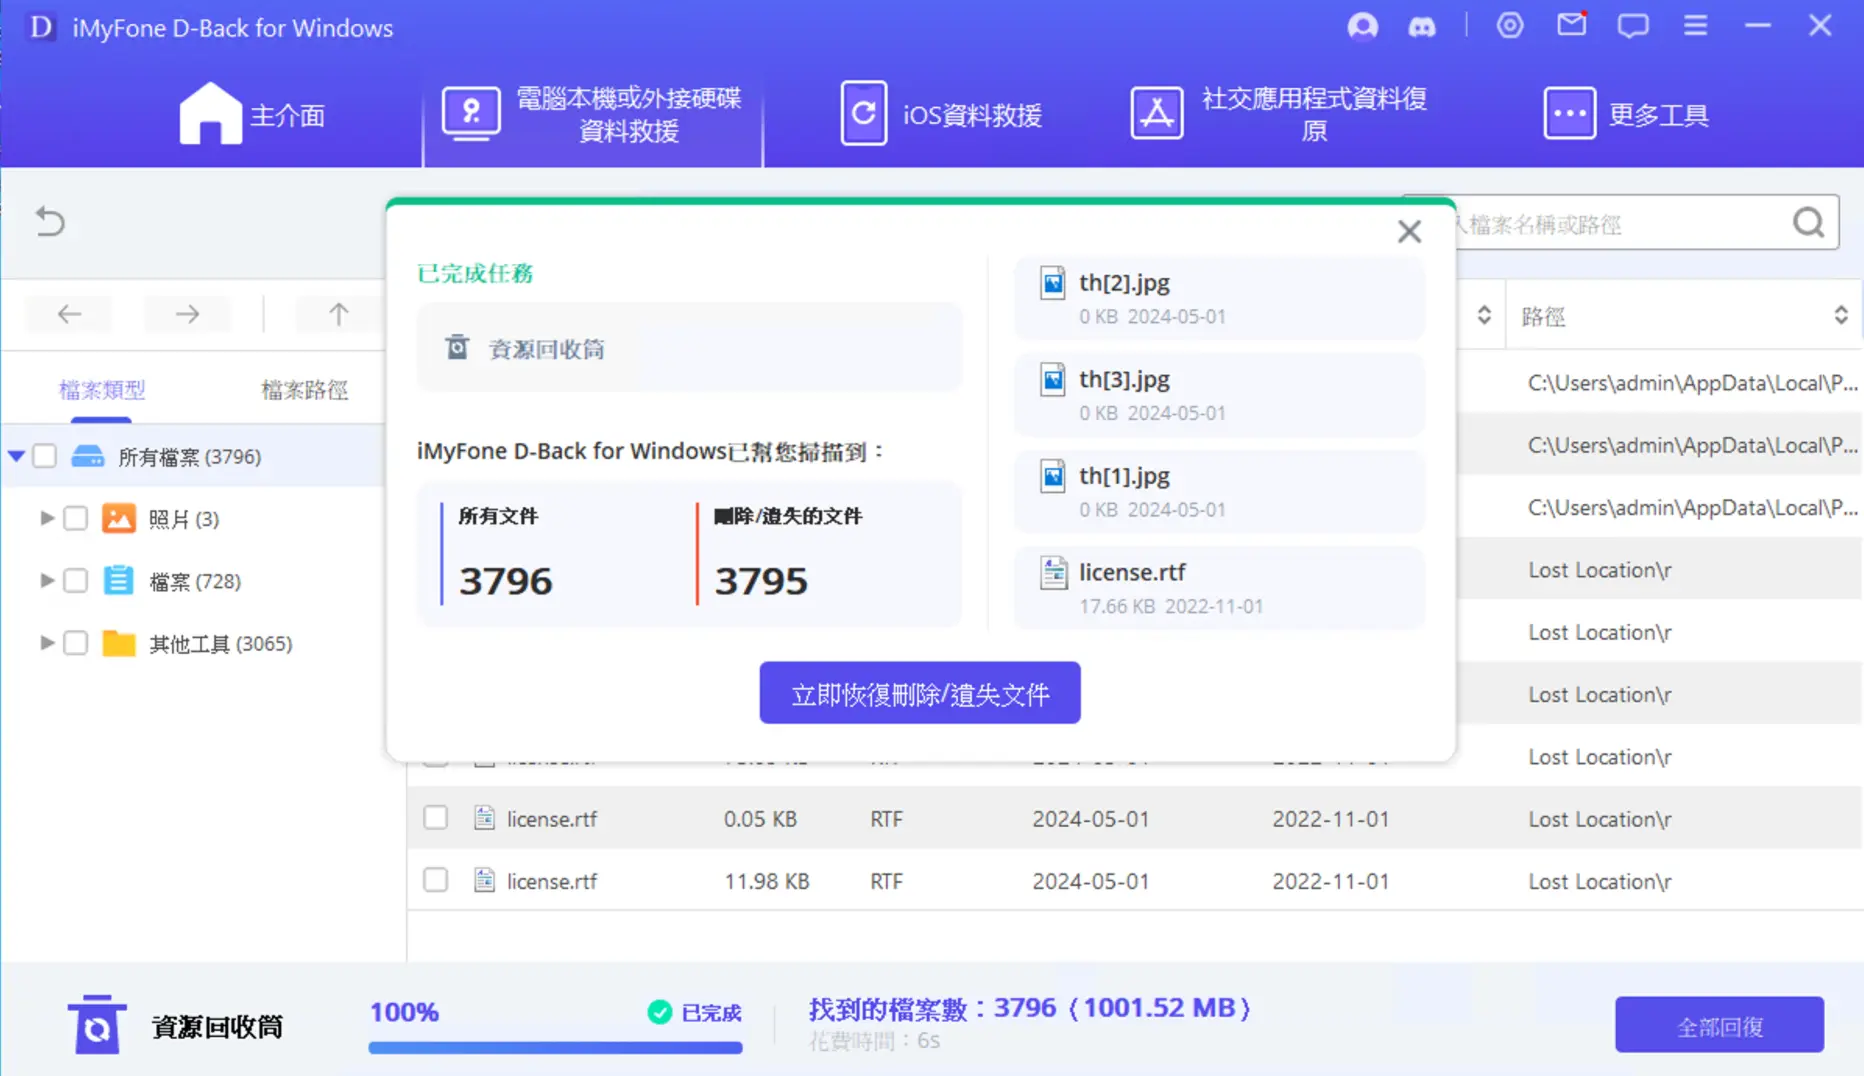Navigate forward with the right arrow

click(x=187, y=314)
